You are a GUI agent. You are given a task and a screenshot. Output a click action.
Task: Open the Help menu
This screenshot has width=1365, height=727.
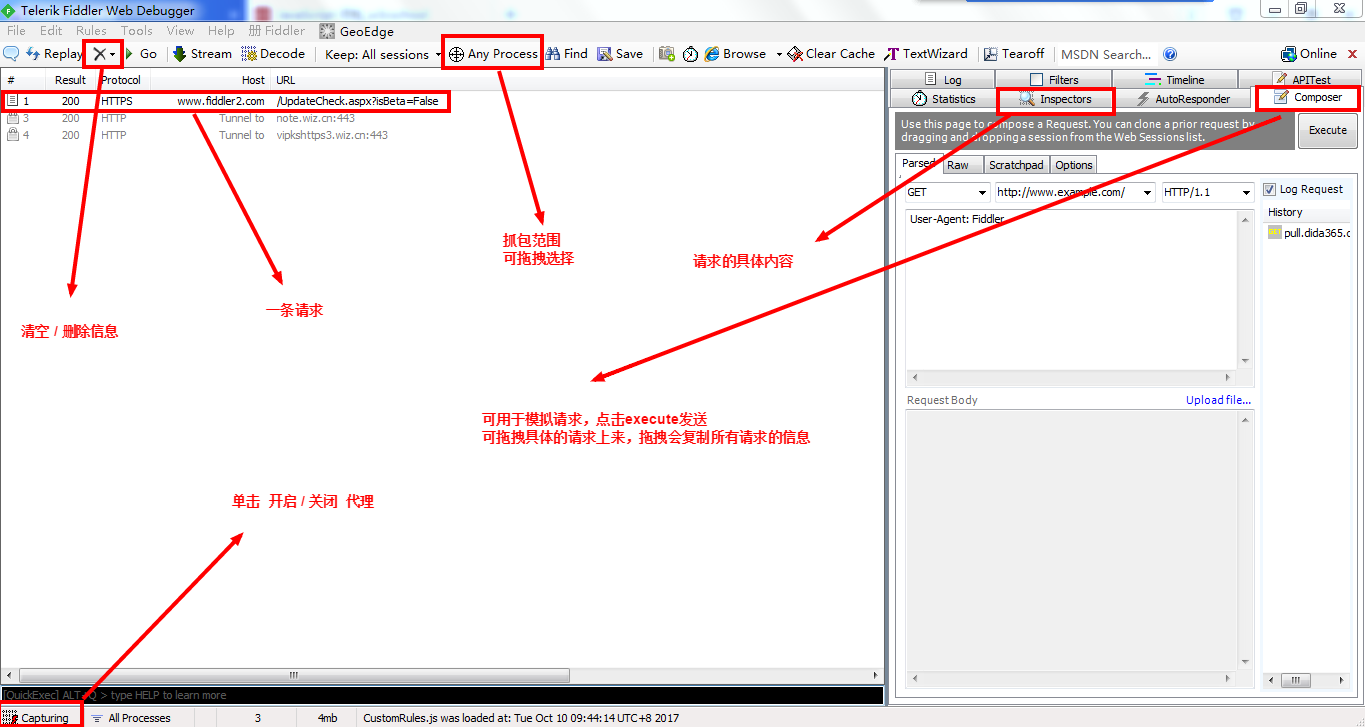click(221, 31)
